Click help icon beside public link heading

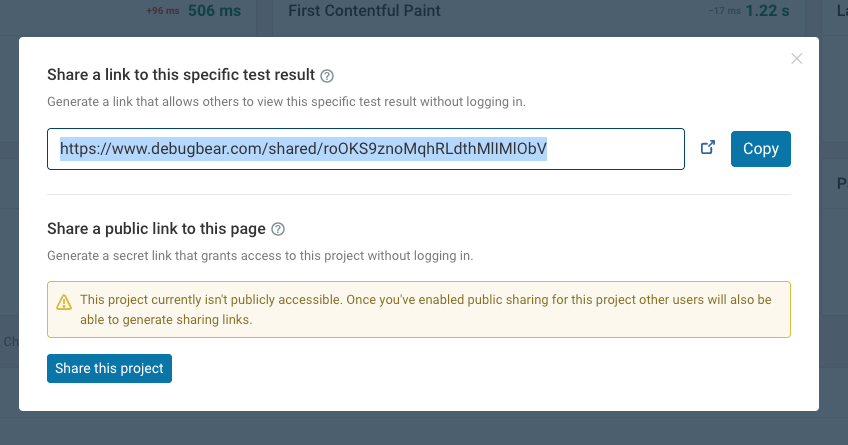pos(278,229)
